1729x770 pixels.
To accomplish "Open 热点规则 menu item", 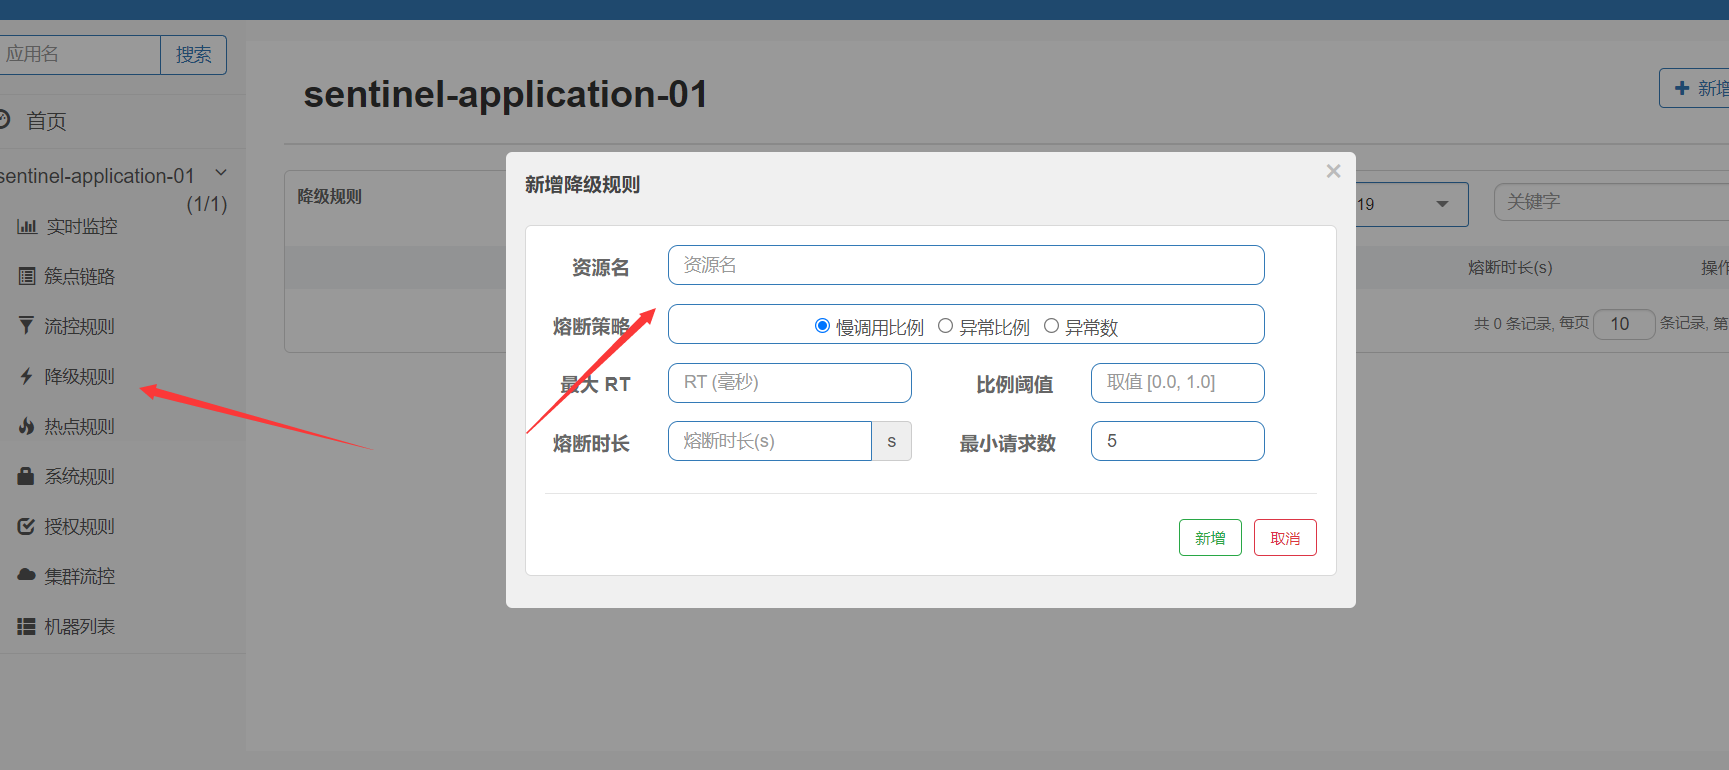I will 80,426.
